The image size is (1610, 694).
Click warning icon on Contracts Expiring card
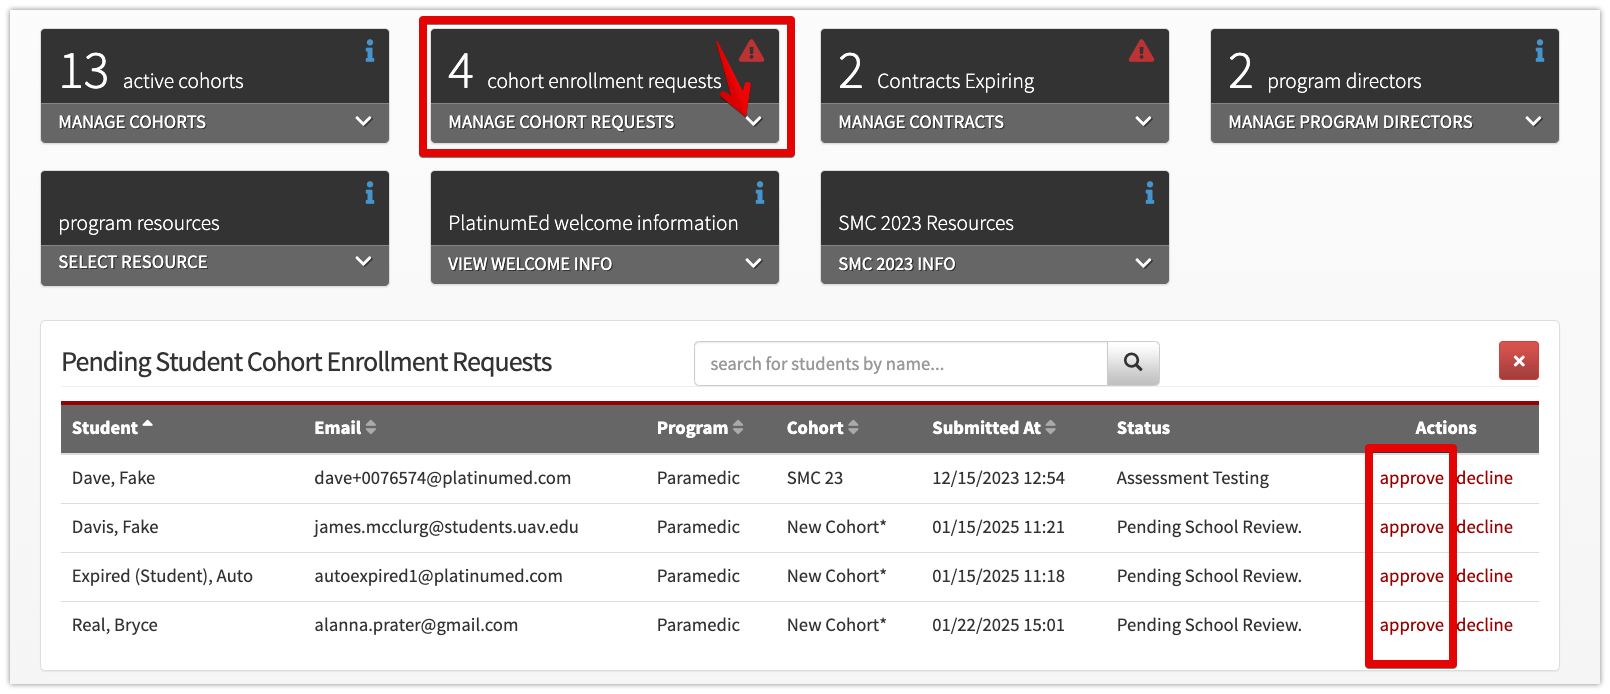(1141, 51)
